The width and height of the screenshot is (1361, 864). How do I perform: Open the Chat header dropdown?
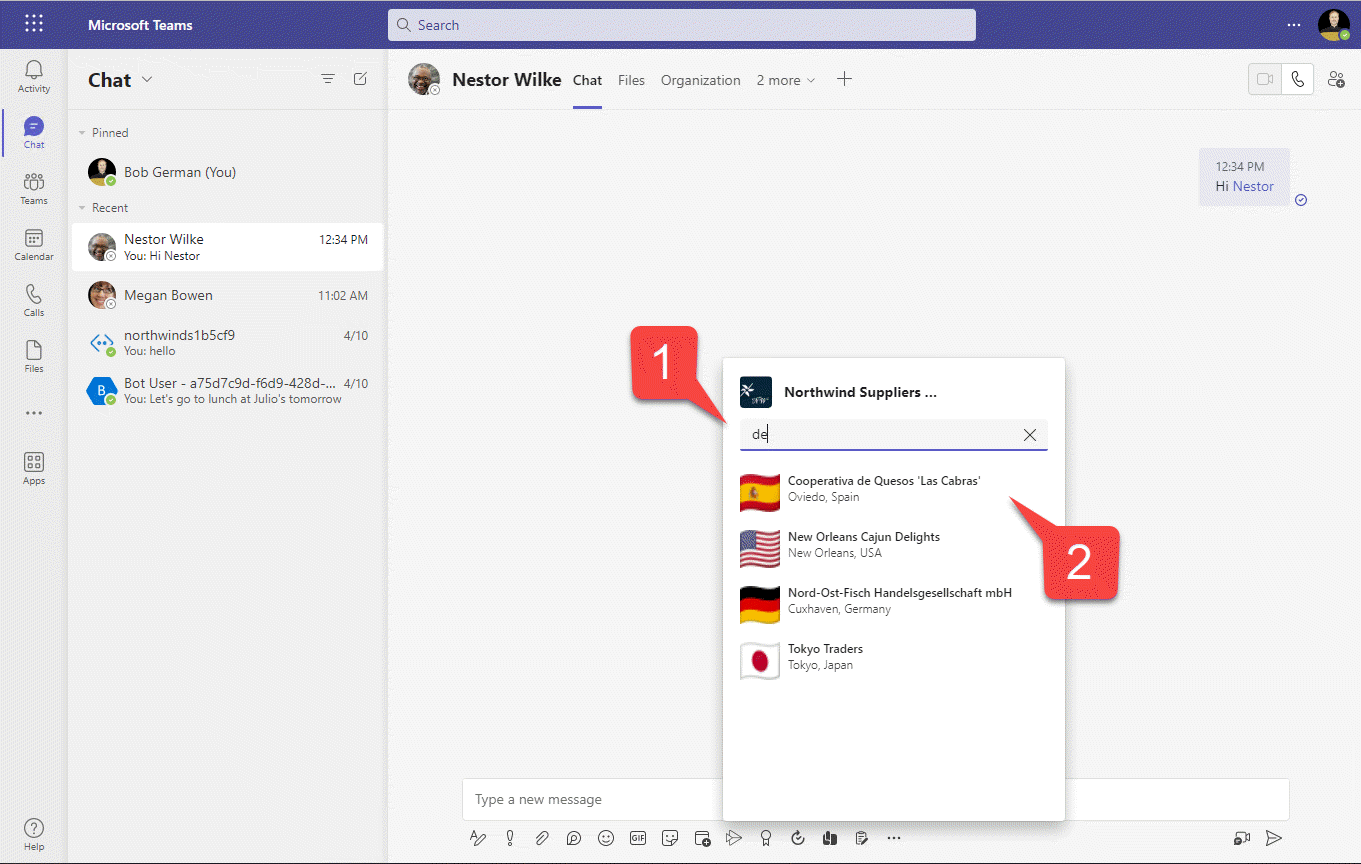coord(148,80)
